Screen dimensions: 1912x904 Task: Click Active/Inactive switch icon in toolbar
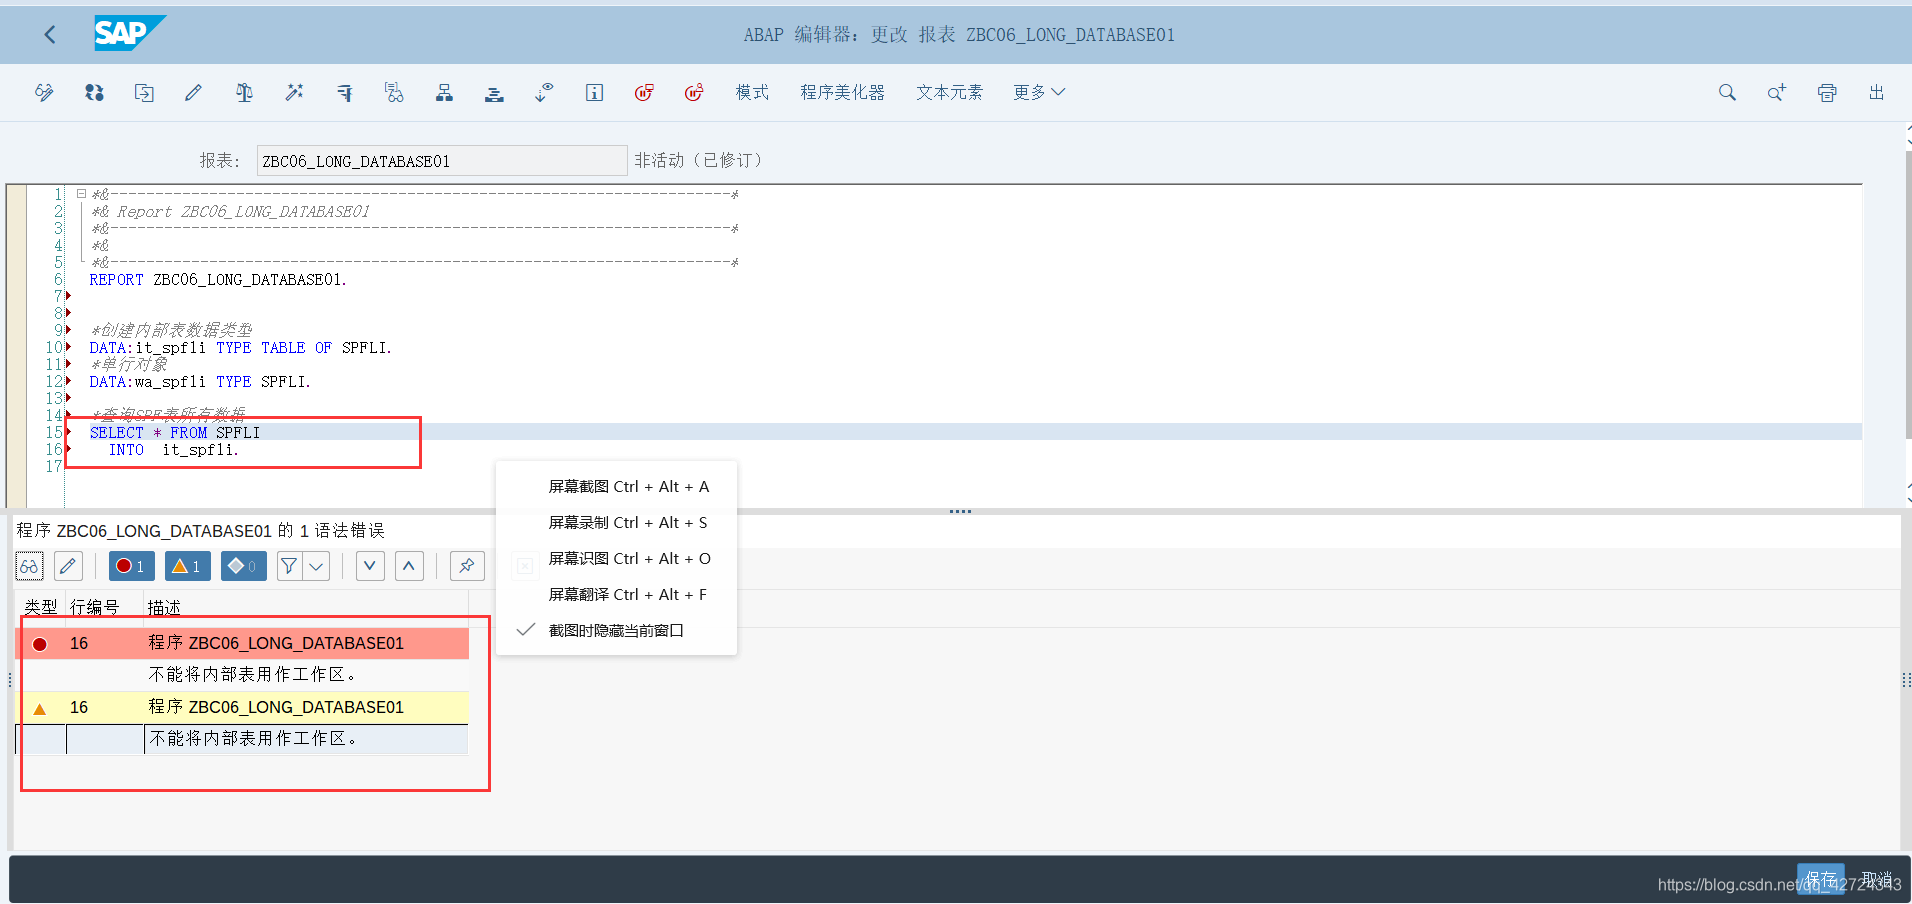tap(94, 93)
